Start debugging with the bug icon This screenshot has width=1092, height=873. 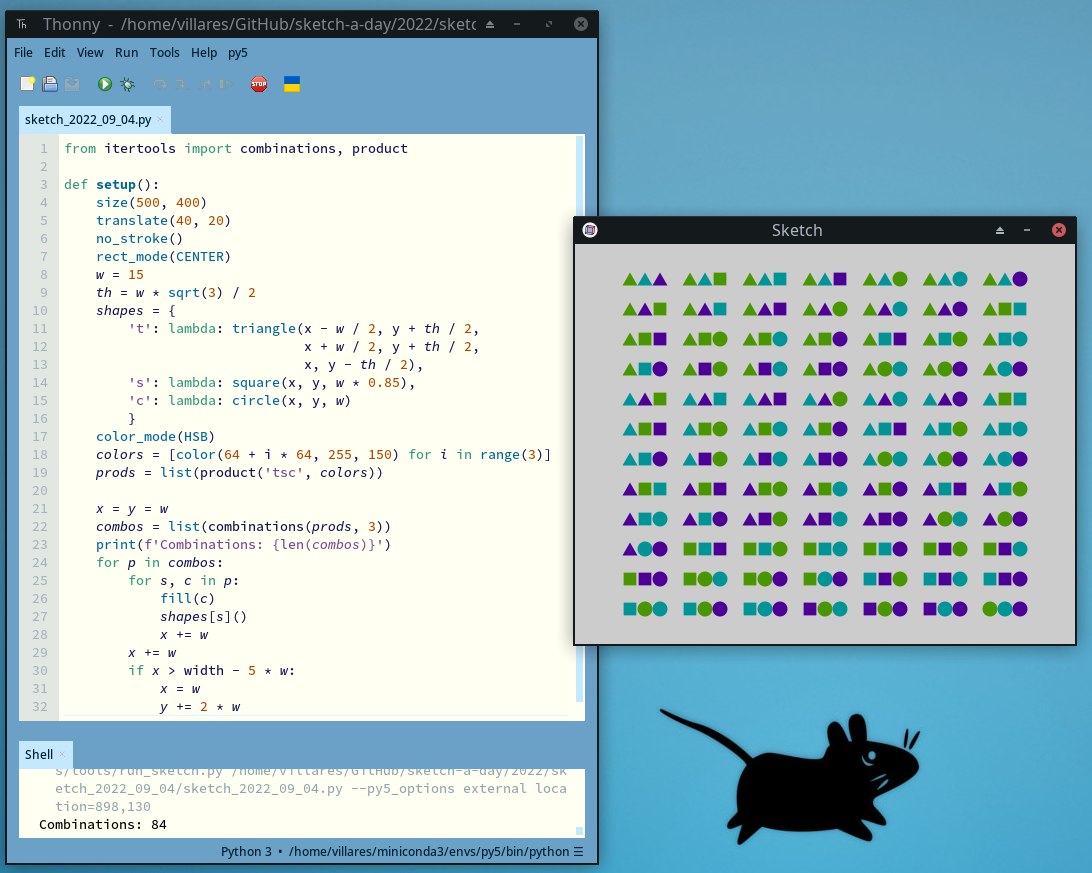(128, 85)
